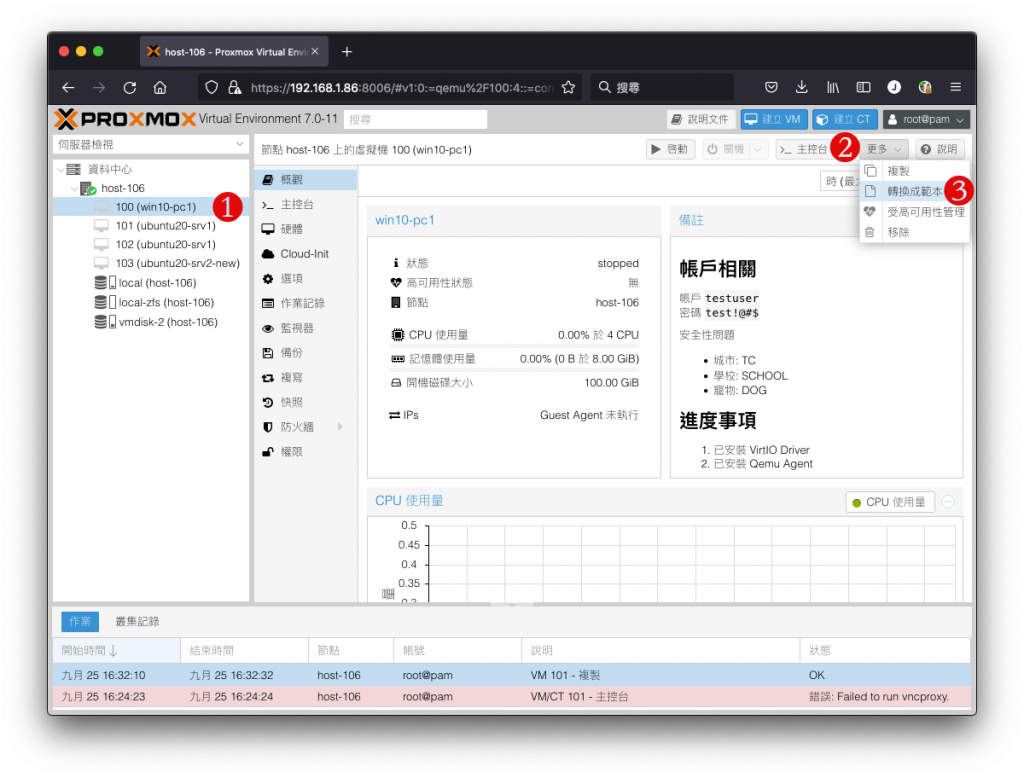Open the 快照 snapshots tab
The width and height of the screenshot is (1024, 778).
click(305, 403)
